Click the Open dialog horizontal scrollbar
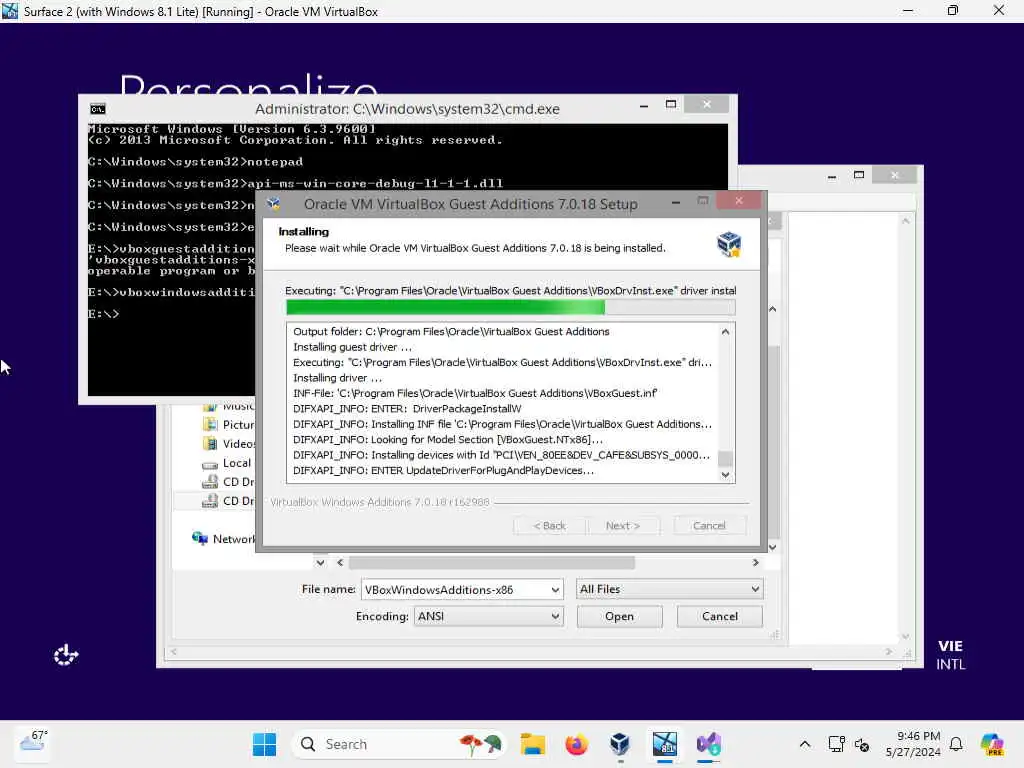This screenshot has width=1024, height=768. point(492,562)
